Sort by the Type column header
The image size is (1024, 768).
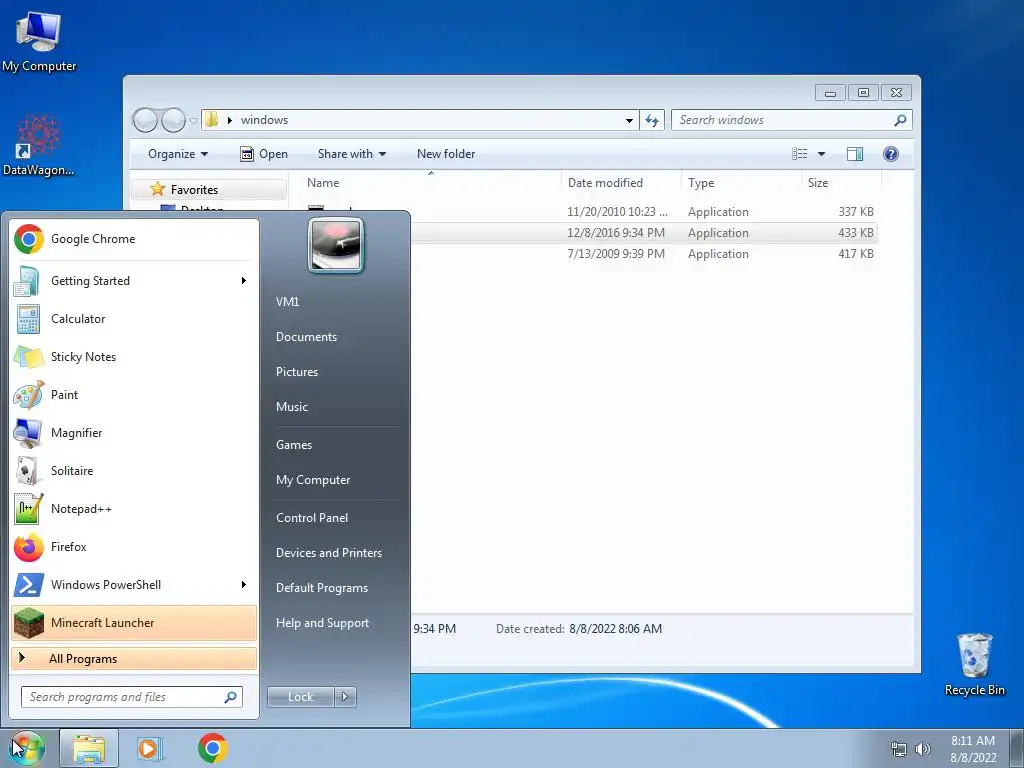tap(741, 183)
